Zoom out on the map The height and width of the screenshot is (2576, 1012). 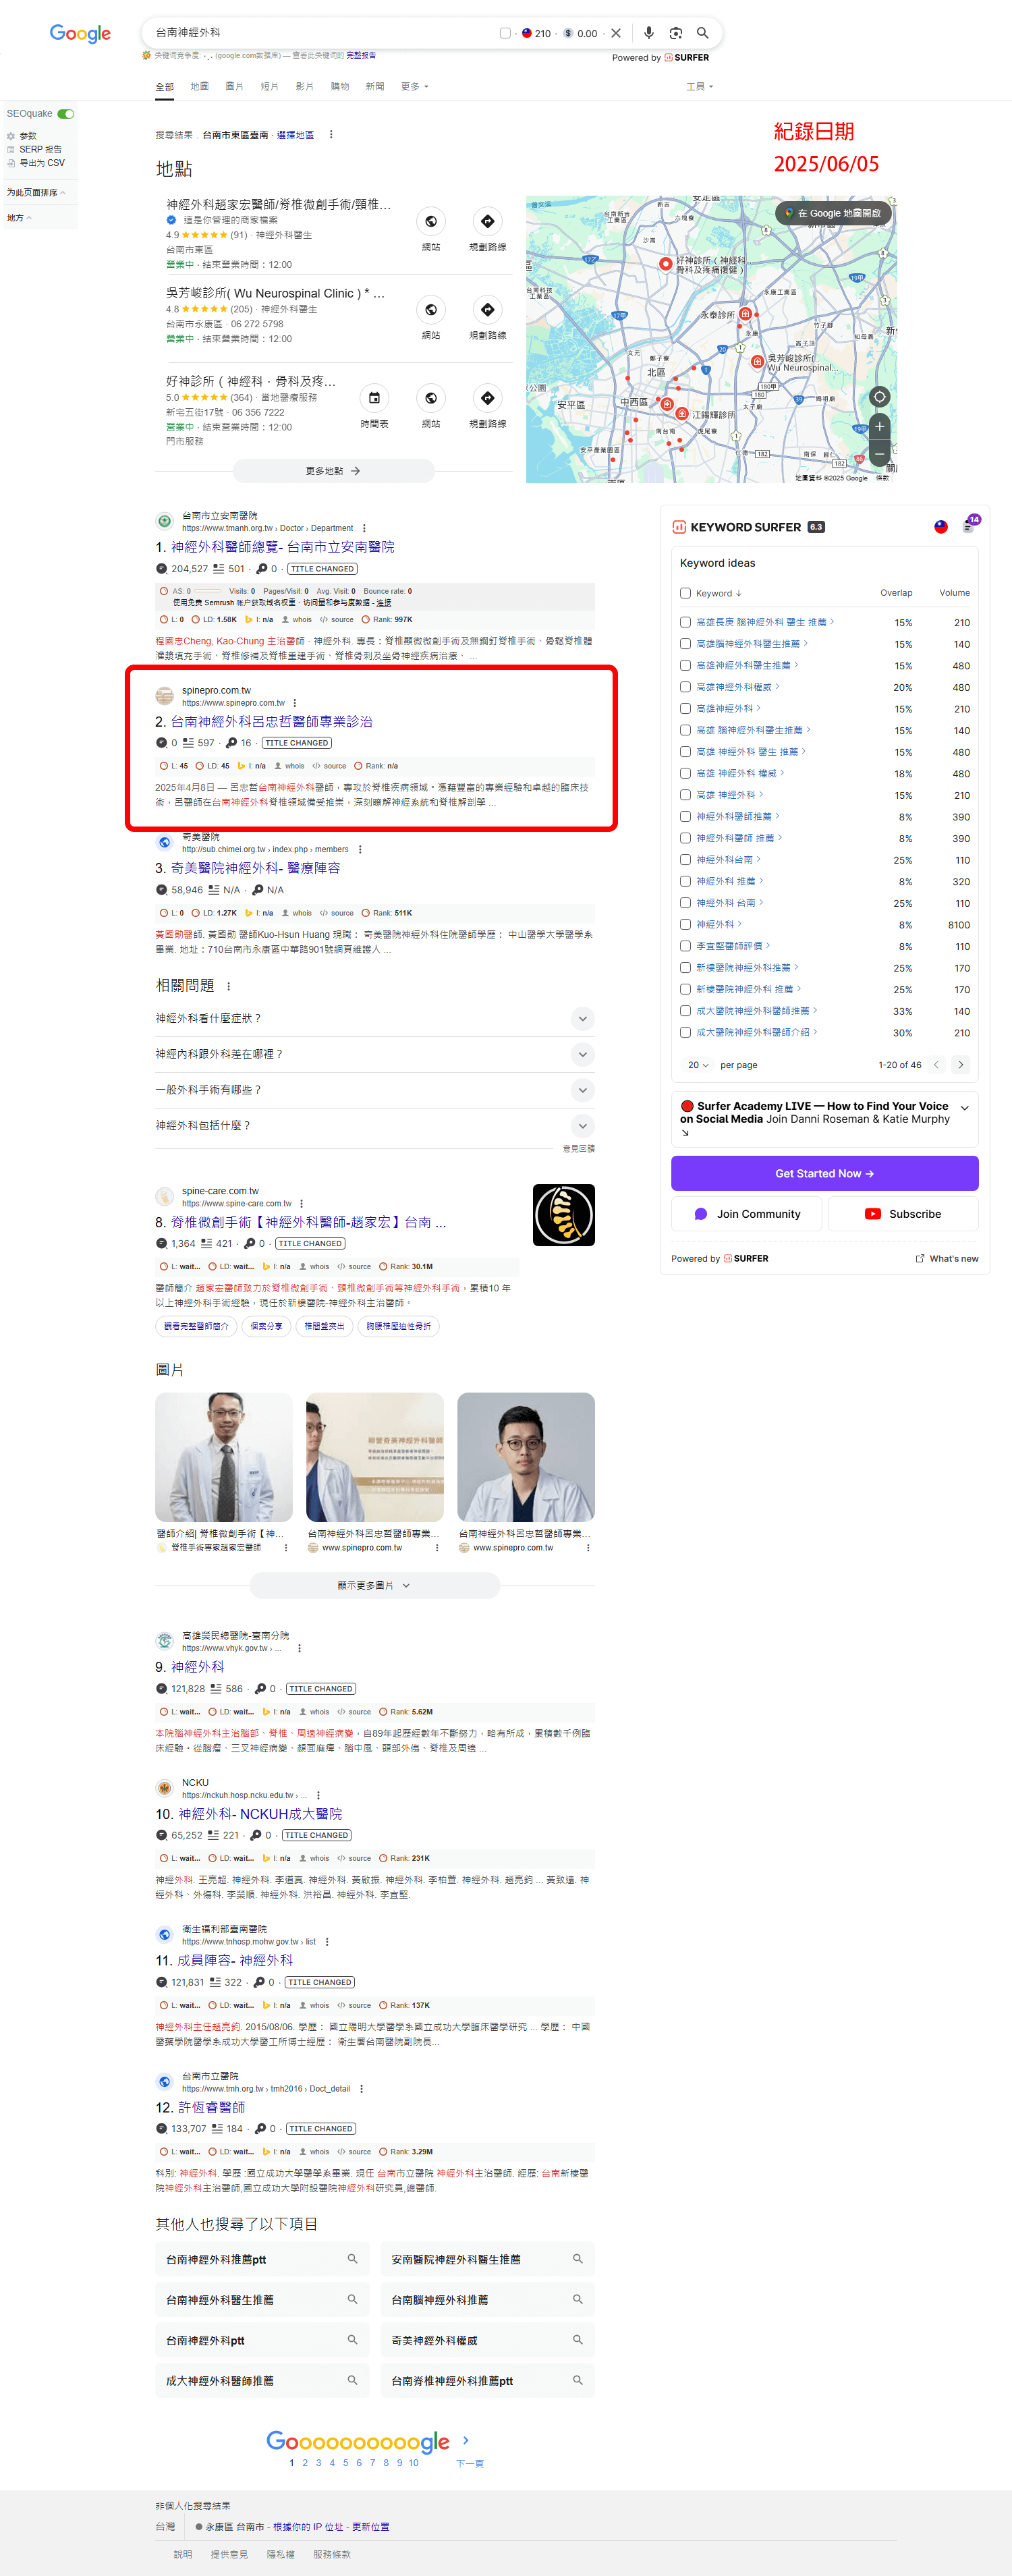(x=879, y=455)
